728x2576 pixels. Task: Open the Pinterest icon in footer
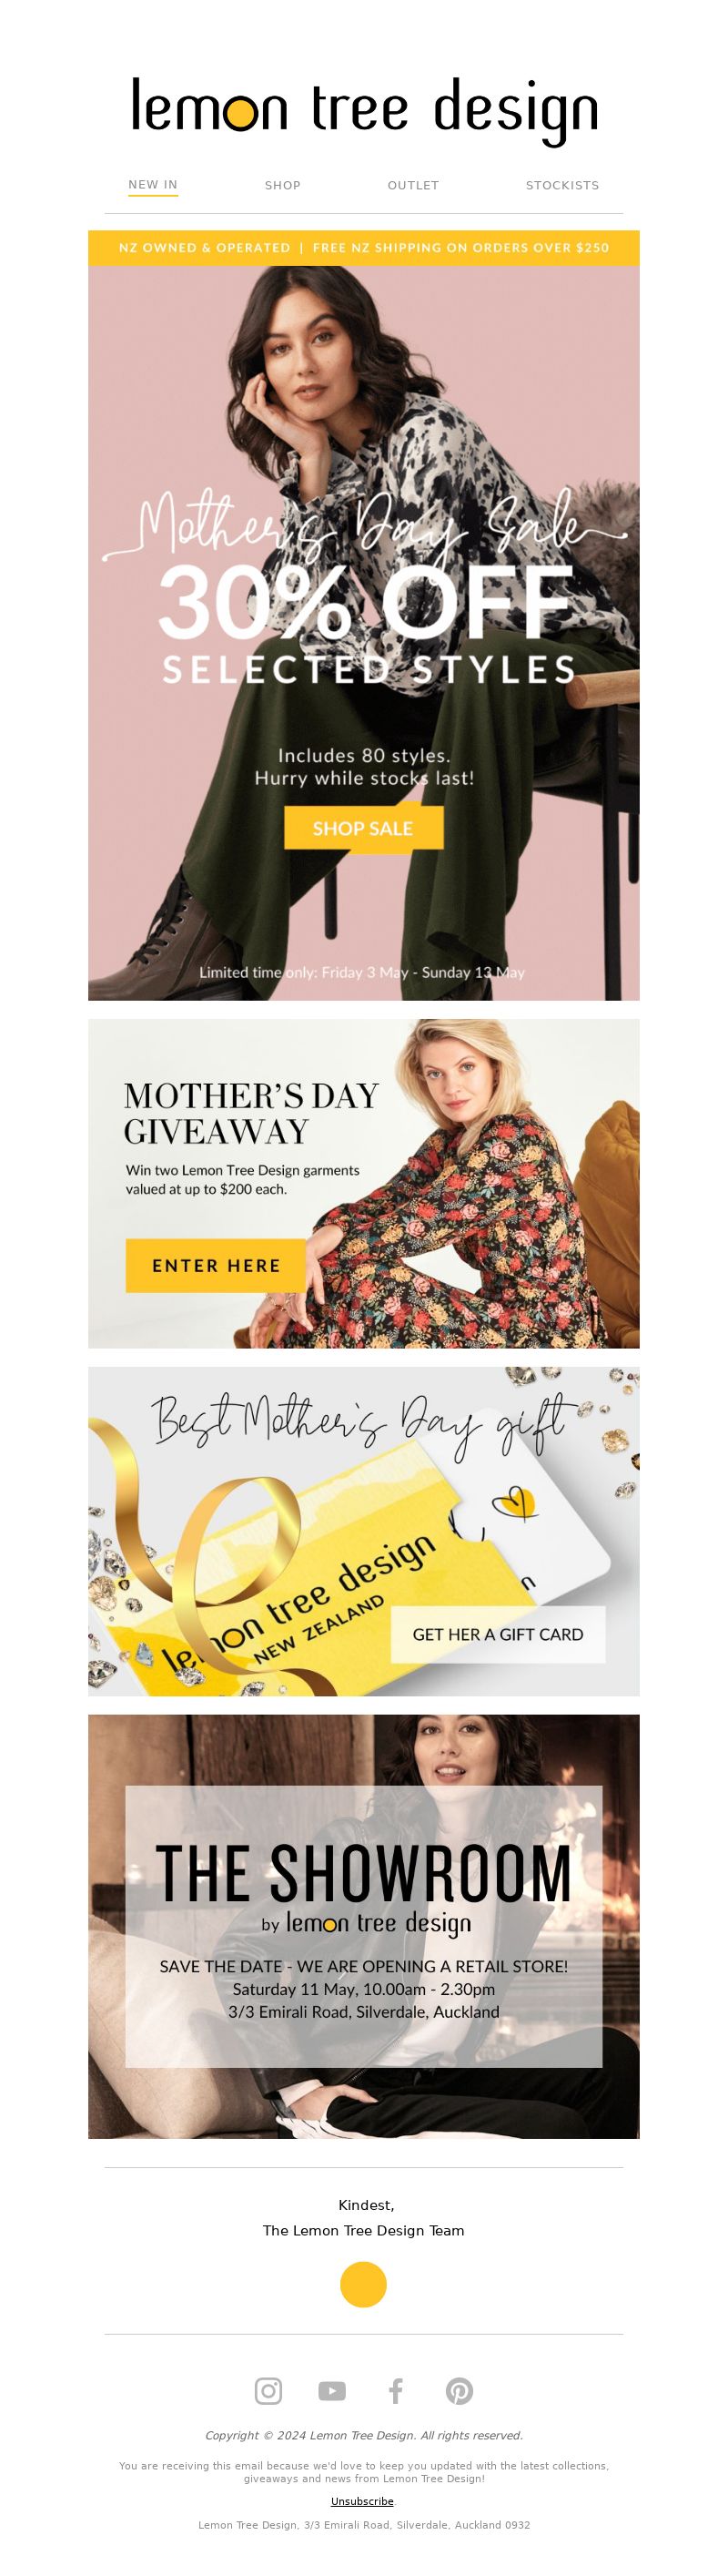click(459, 2390)
